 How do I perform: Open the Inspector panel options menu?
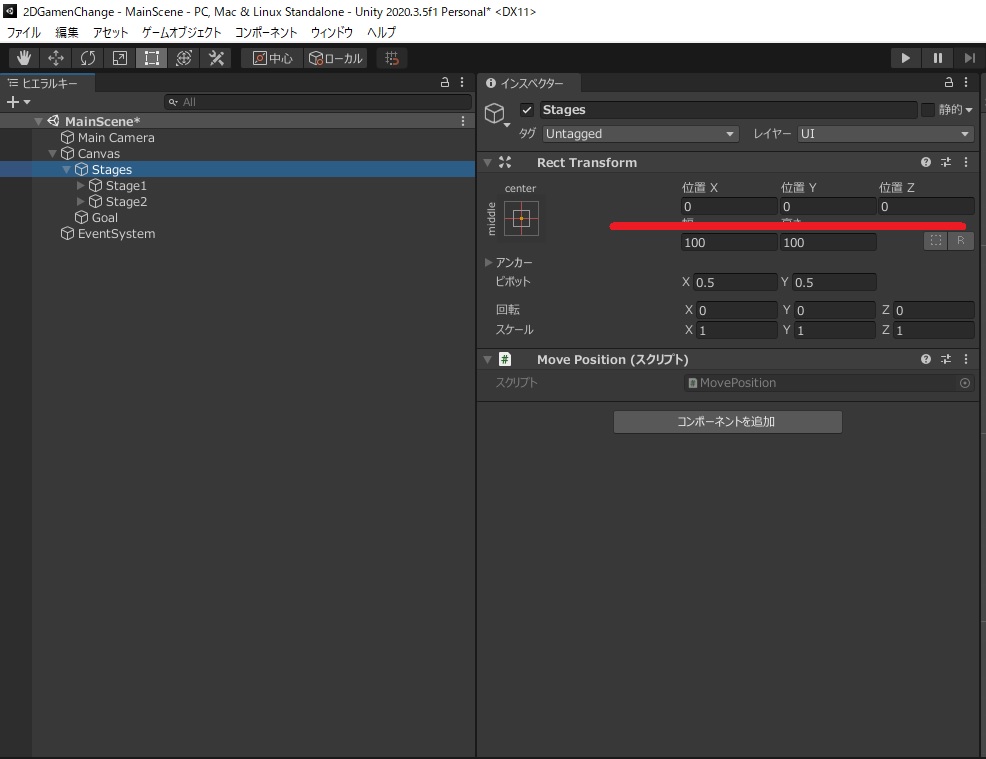click(967, 82)
